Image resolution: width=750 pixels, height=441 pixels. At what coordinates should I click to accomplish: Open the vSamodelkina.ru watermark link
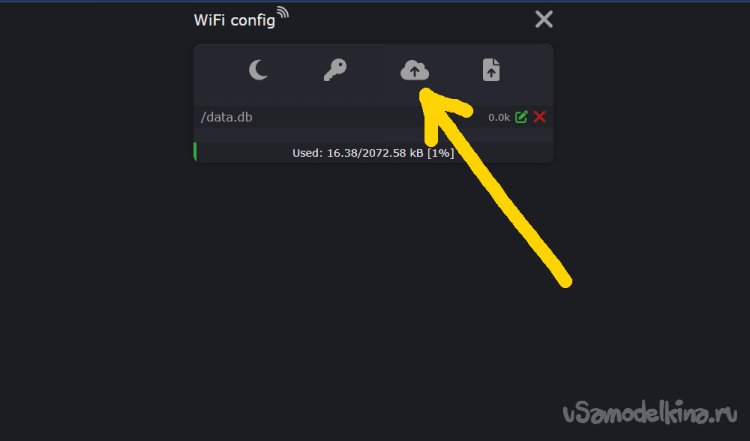pos(650,412)
